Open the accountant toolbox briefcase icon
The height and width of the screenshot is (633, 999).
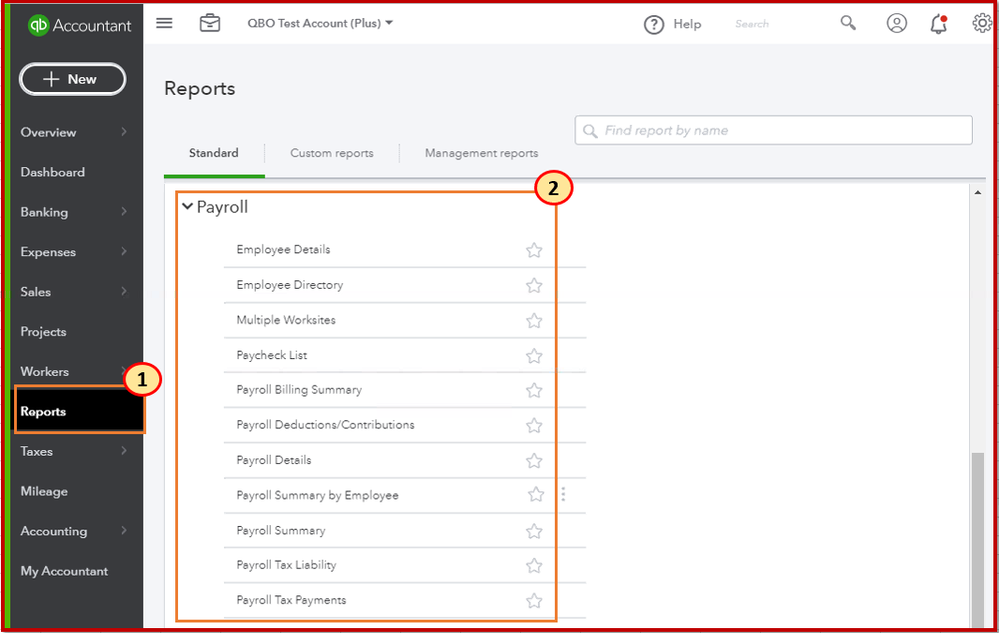pos(210,23)
